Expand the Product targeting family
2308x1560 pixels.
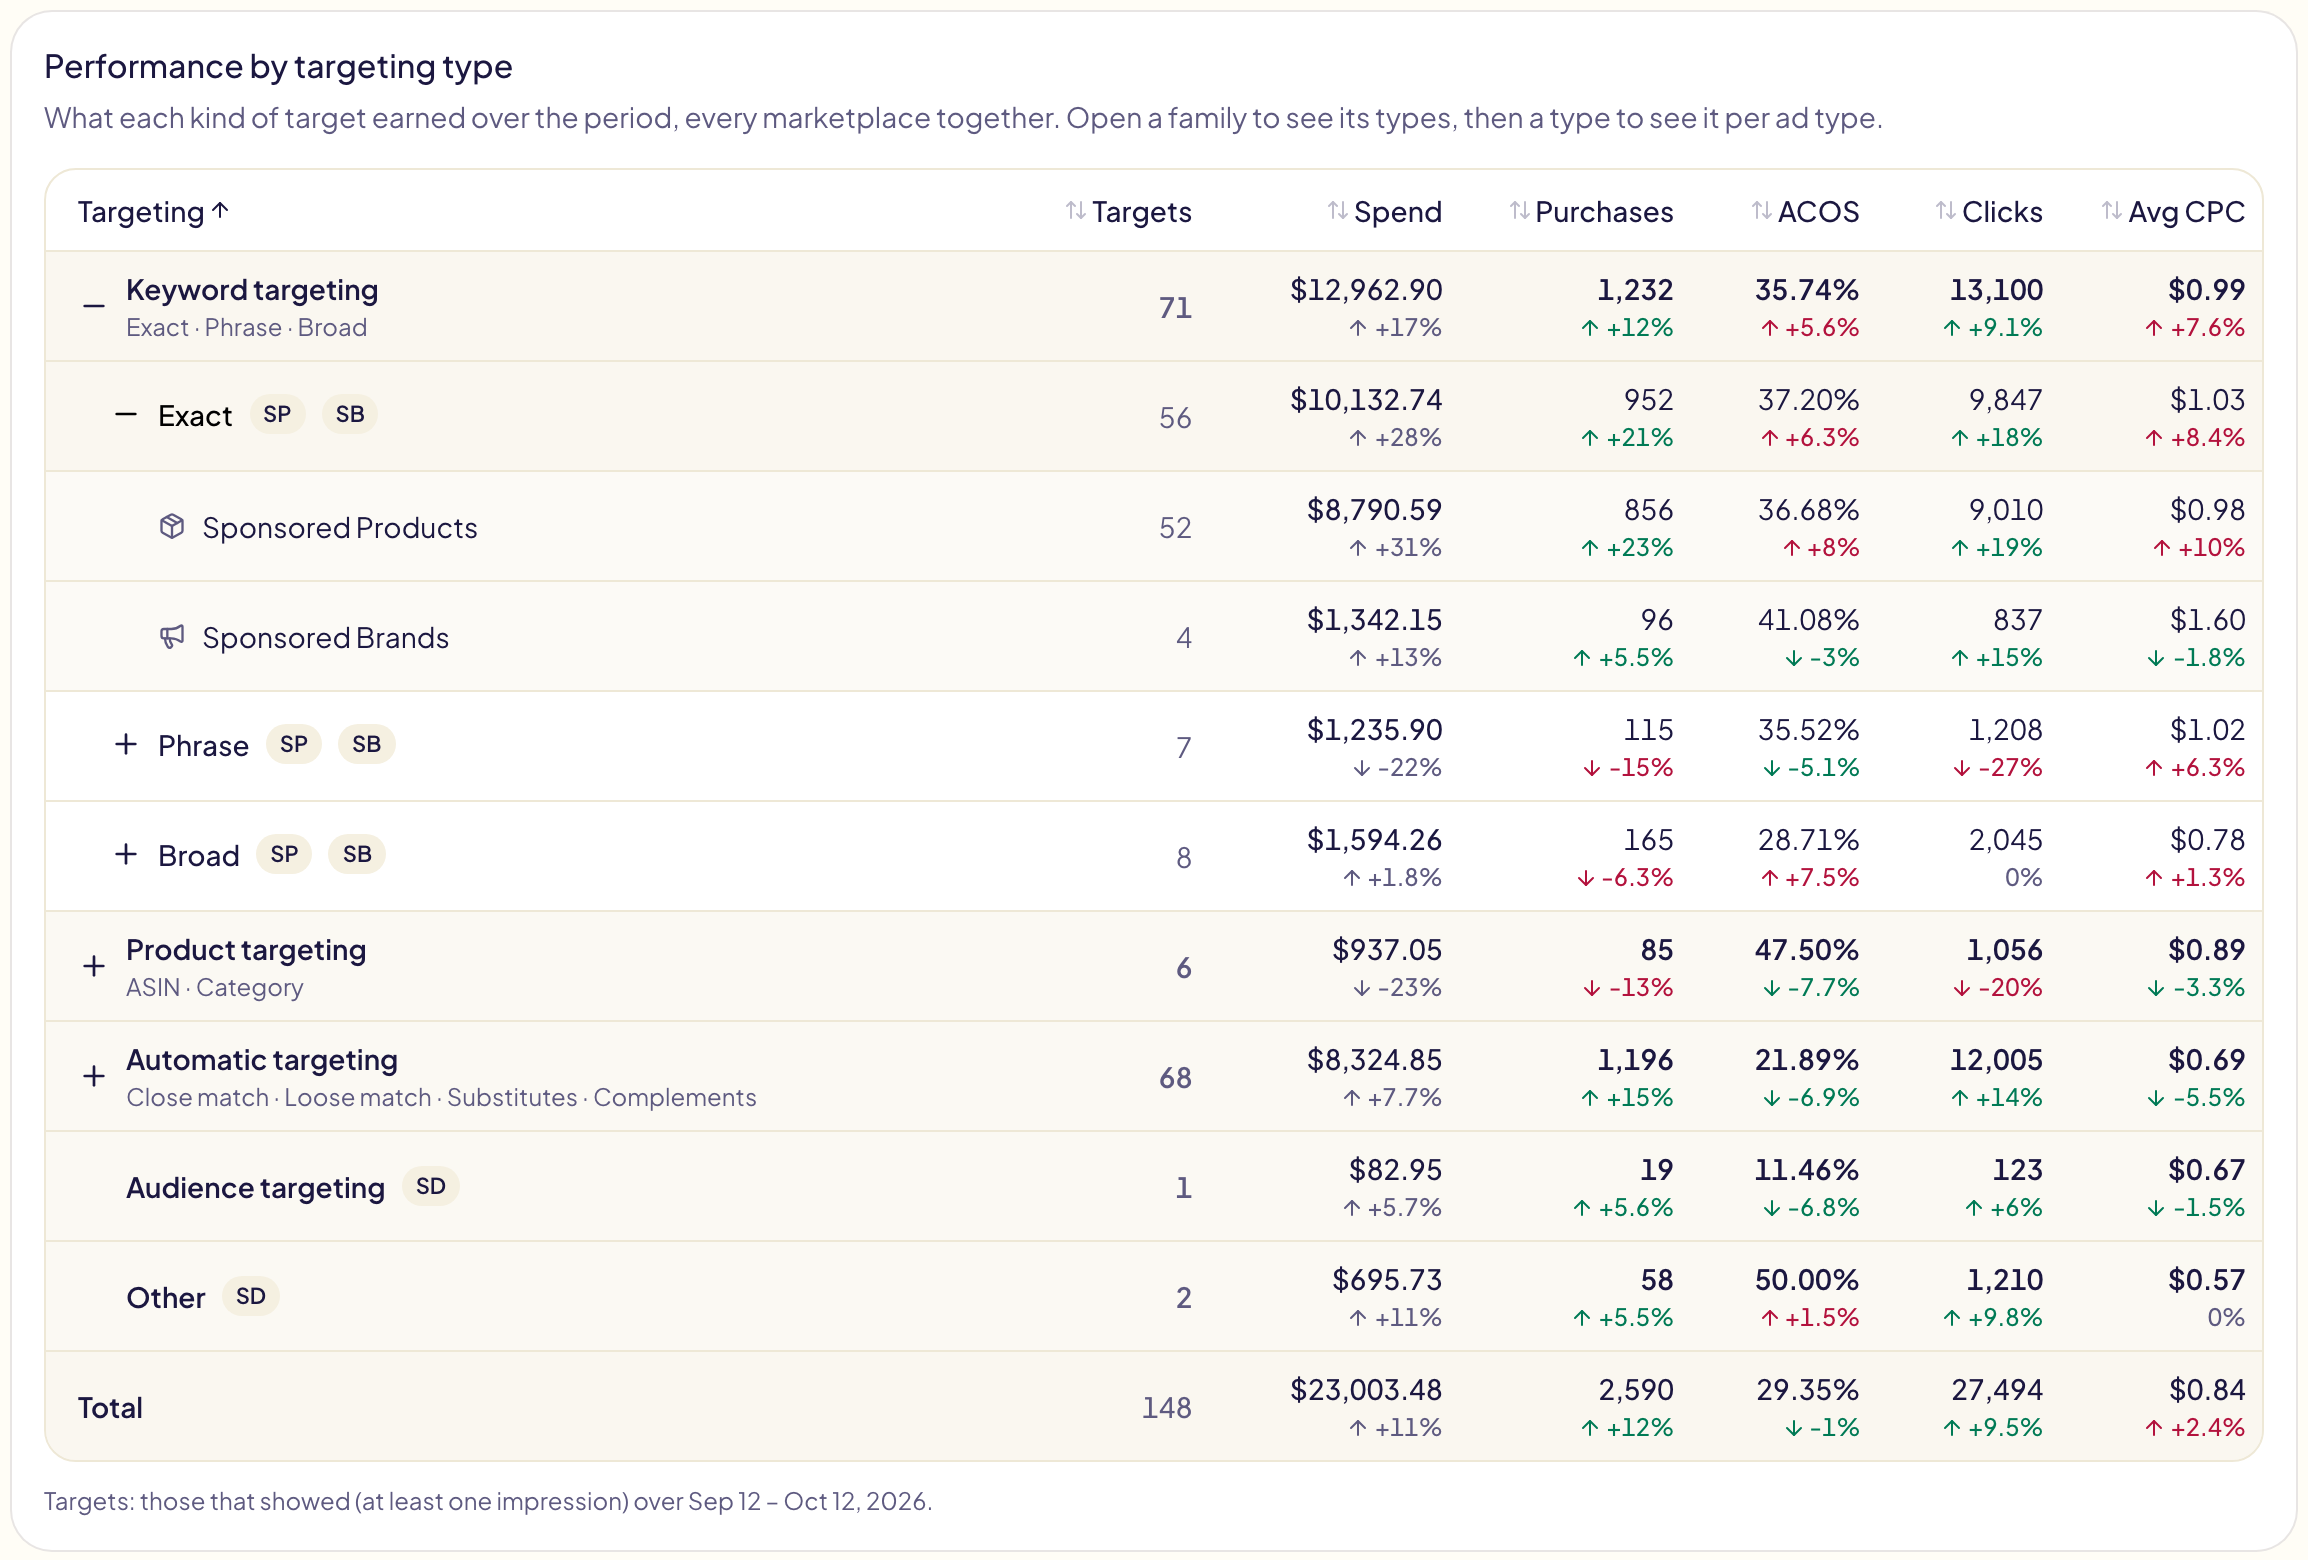click(x=94, y=966)
